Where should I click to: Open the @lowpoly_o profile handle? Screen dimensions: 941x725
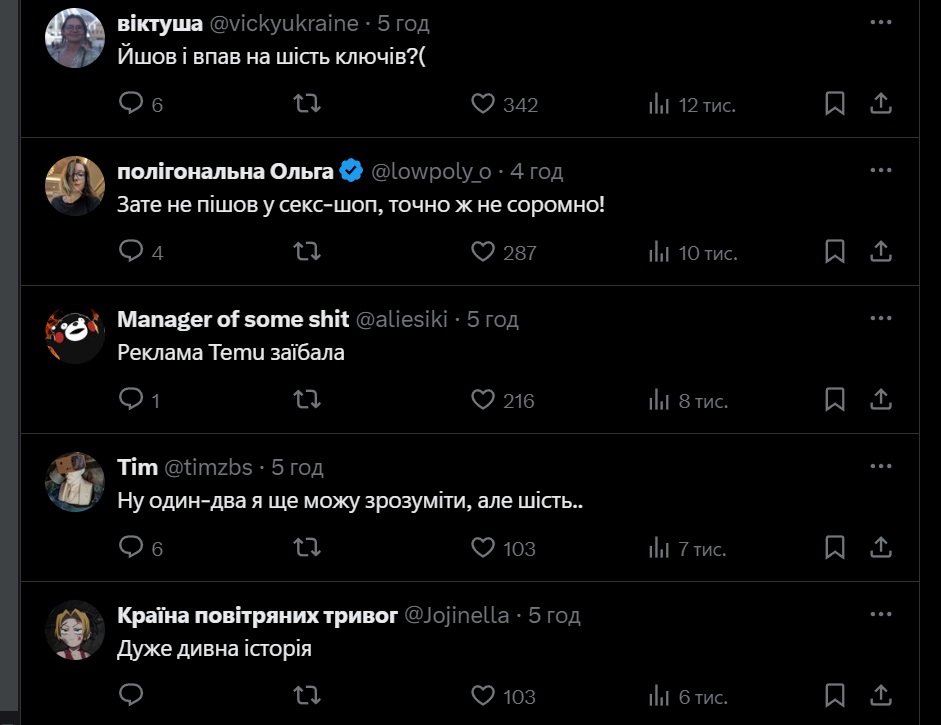pos(431,172)
